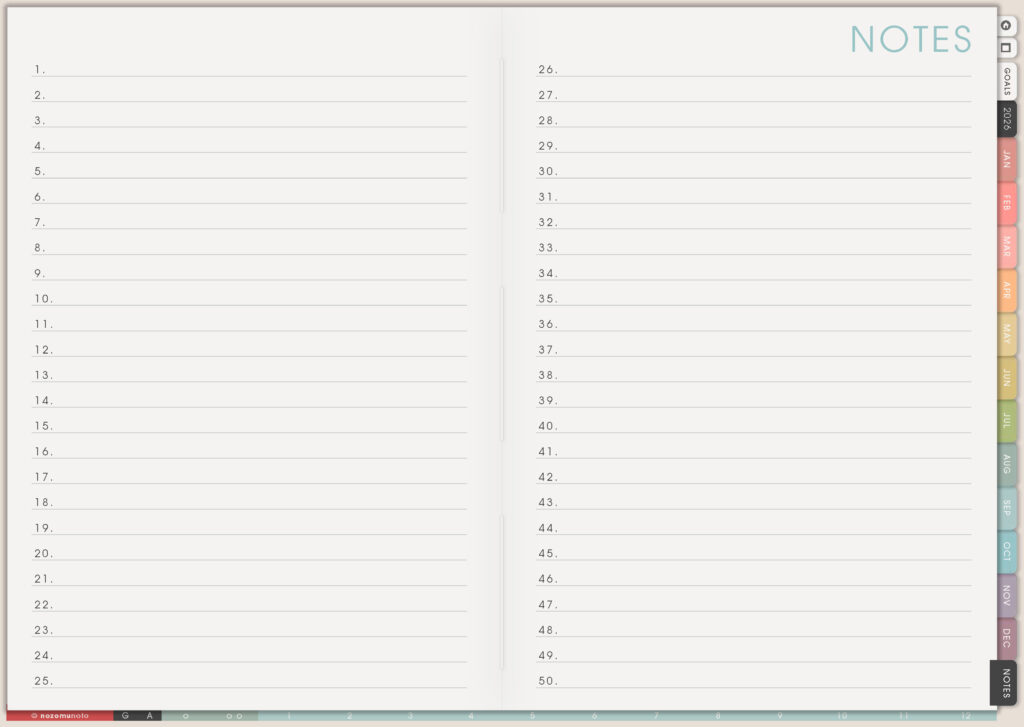The image size is (1024, 727).
Task: Click the G button in bottom bar
Action: tap(126, 716)
